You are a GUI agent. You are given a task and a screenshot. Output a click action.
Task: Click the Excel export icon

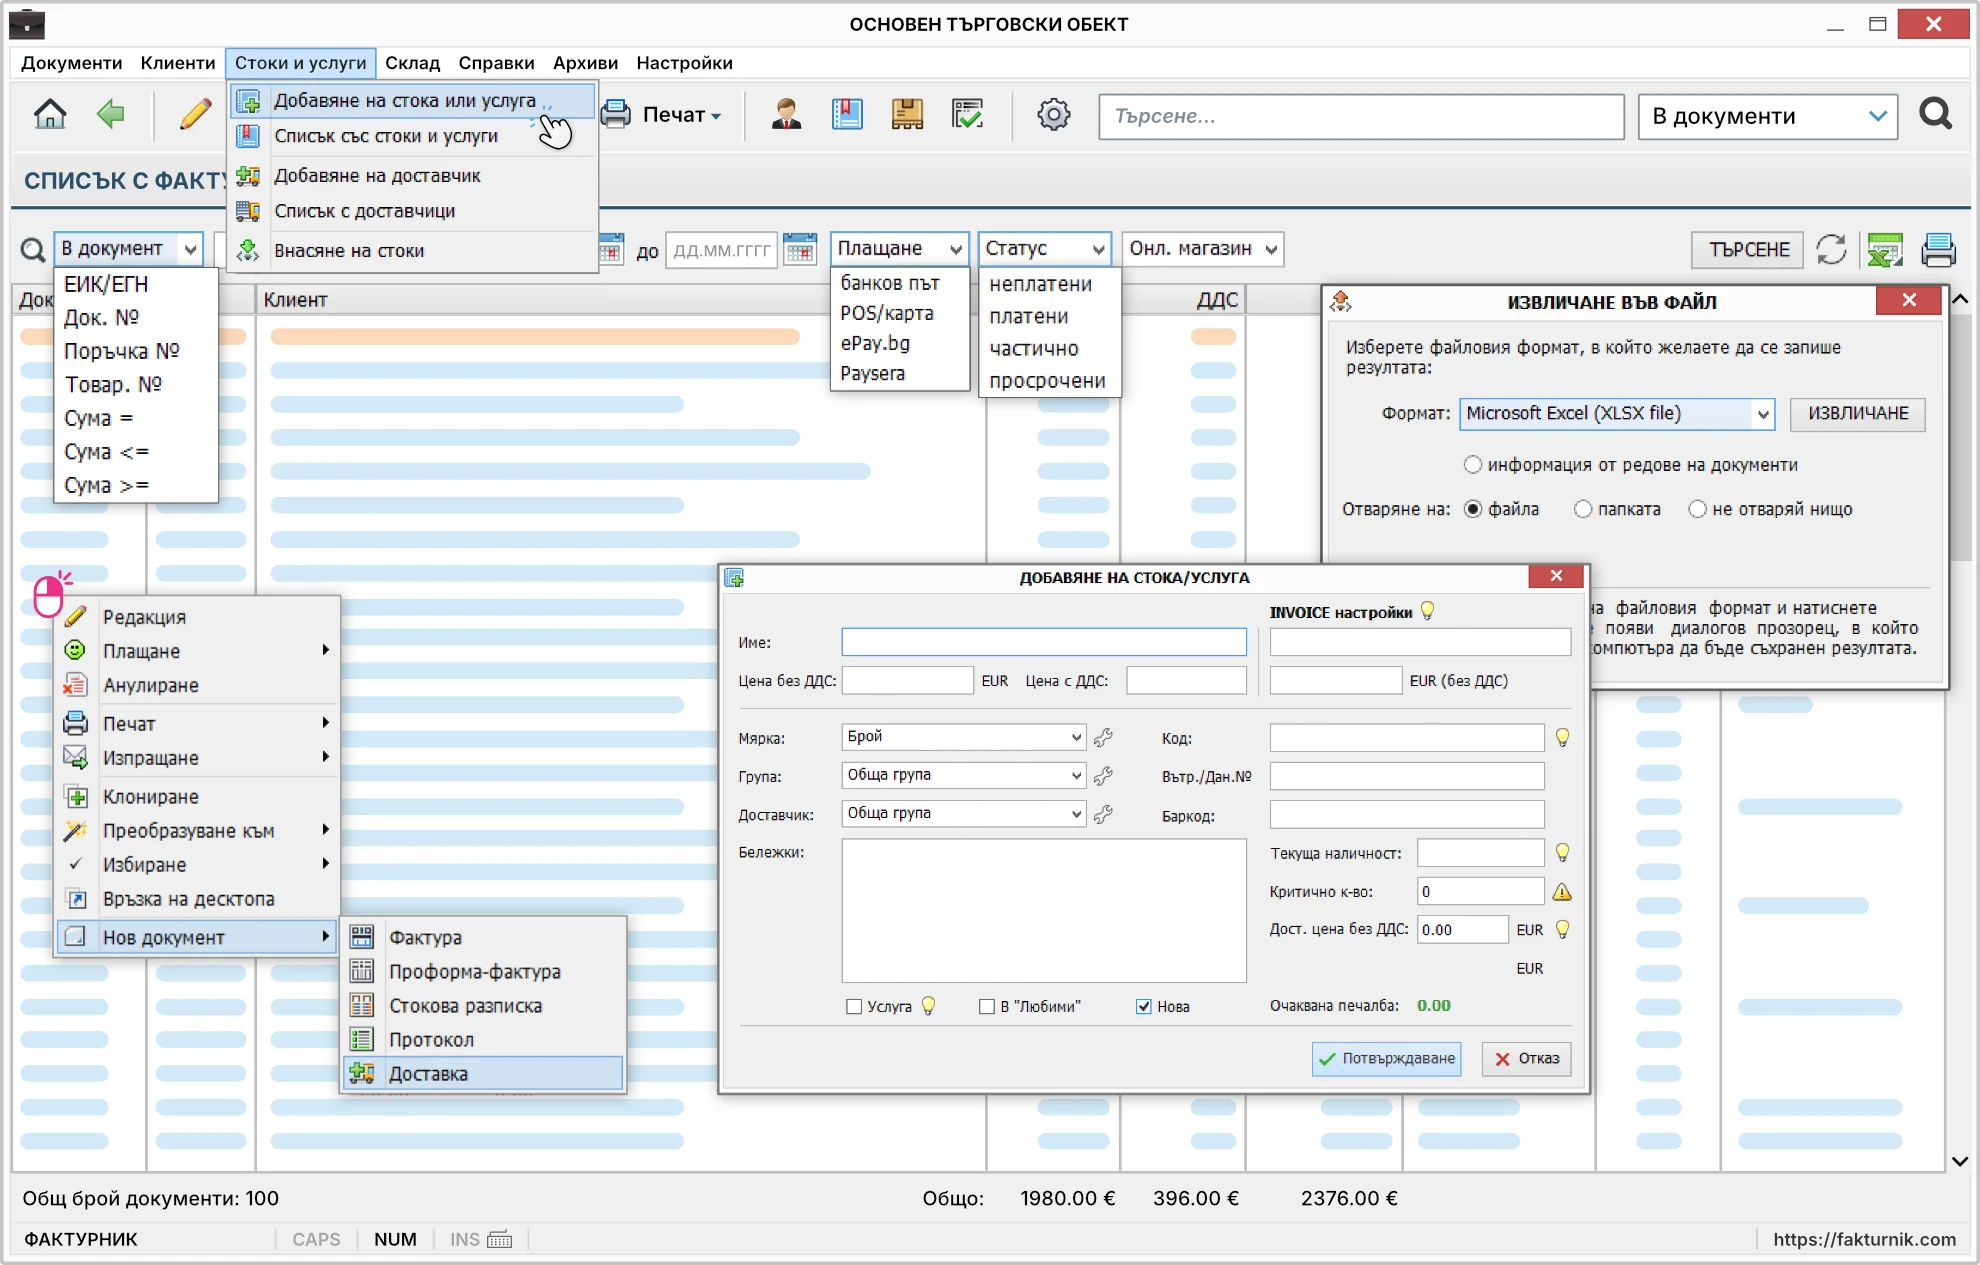(1885, 249)
